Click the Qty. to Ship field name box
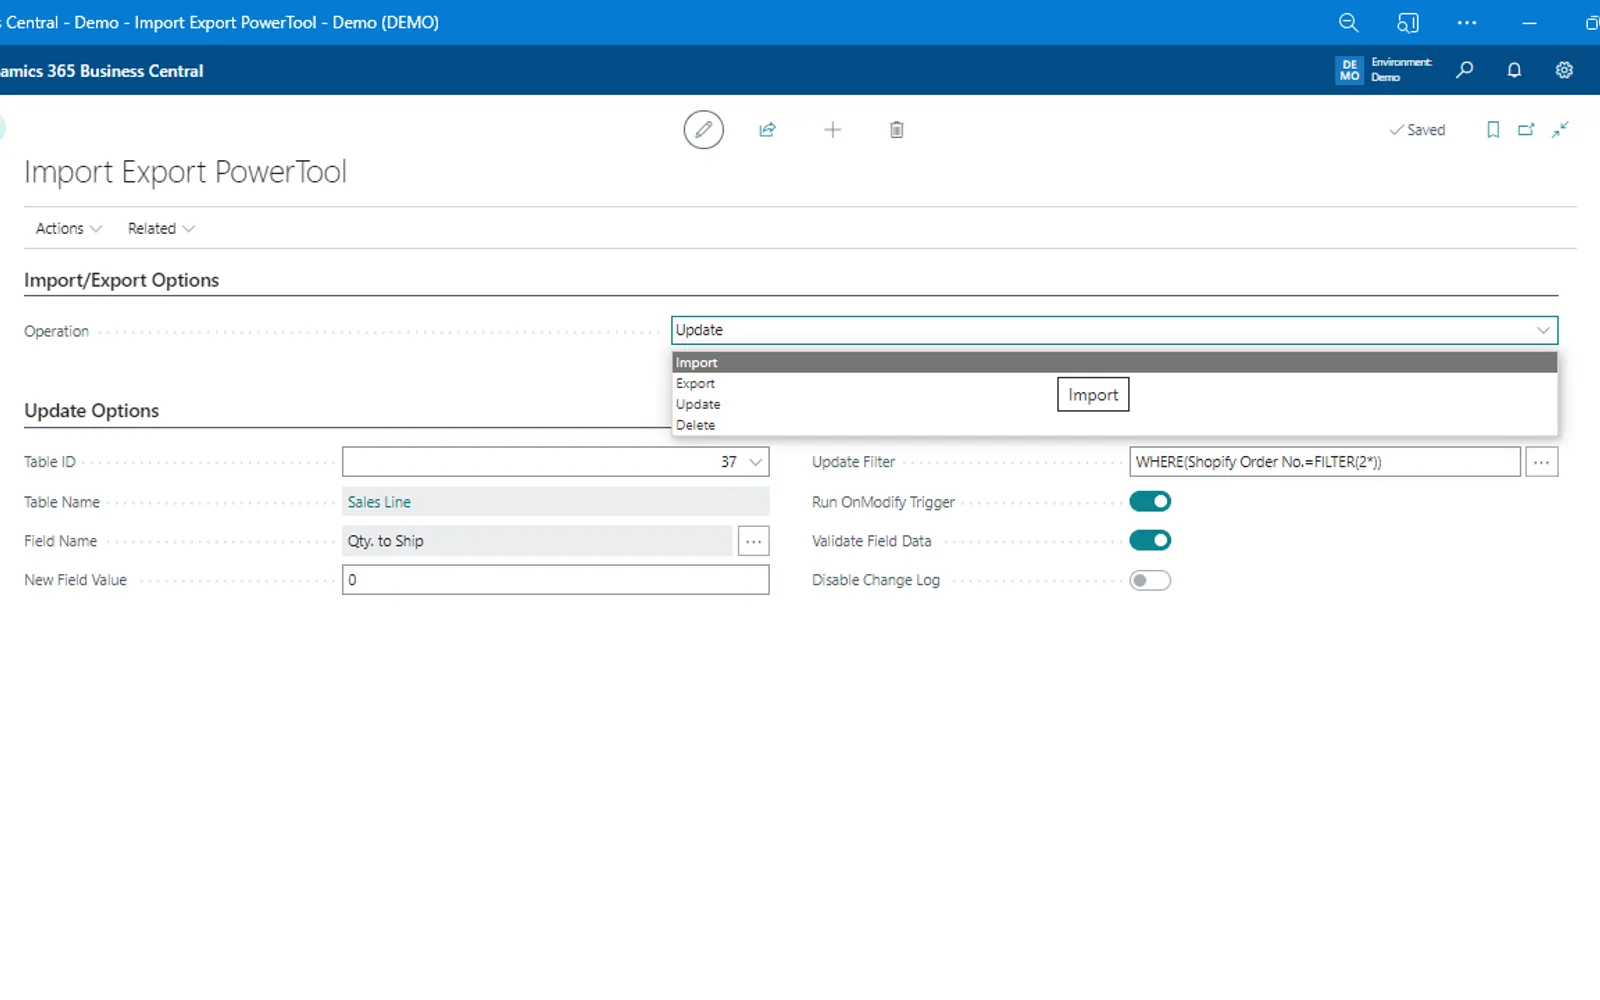Viewport: 1600px width, 1000px height. 537,541
